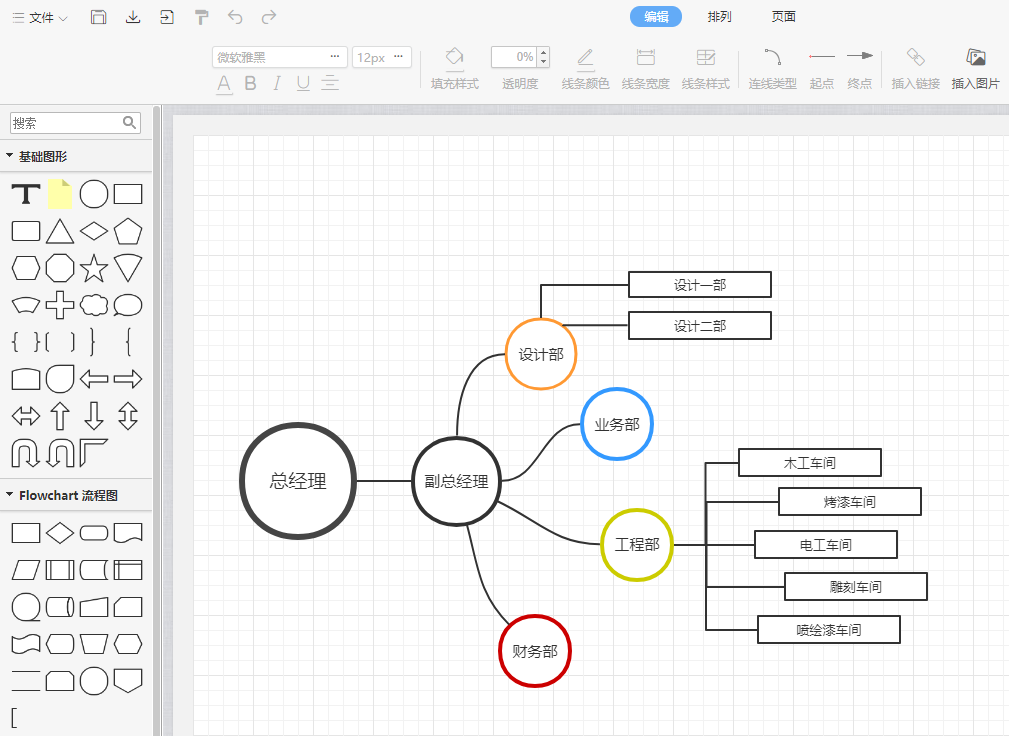This screenshot has height=736, width=1009.
Task: Collapse the Flowchart 流程图 section
Action: (x=10, y=495)
